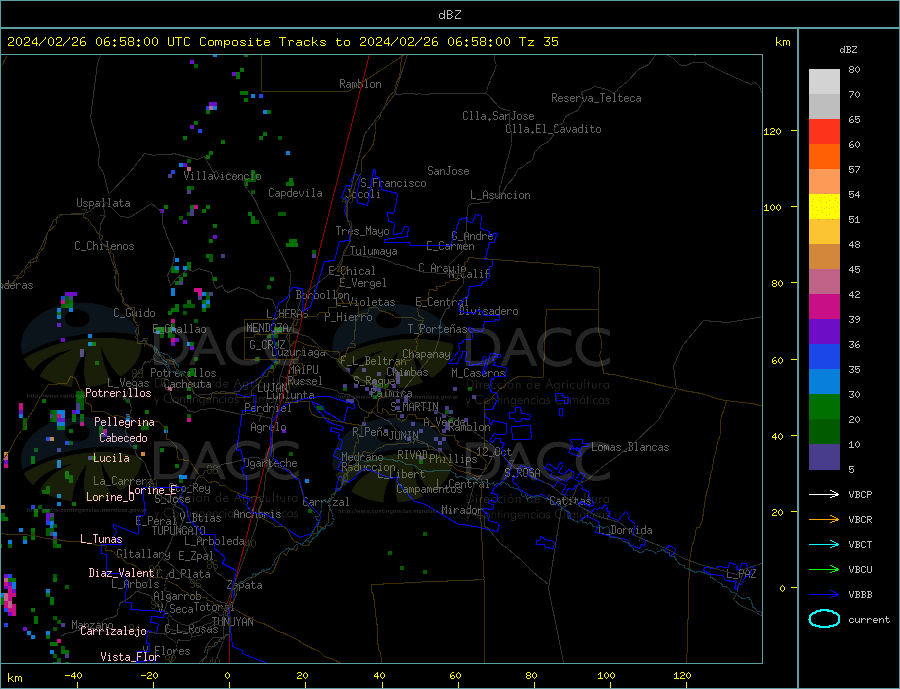Click the 'JUNIN' map label
The image size is (900, 689).
404,436
